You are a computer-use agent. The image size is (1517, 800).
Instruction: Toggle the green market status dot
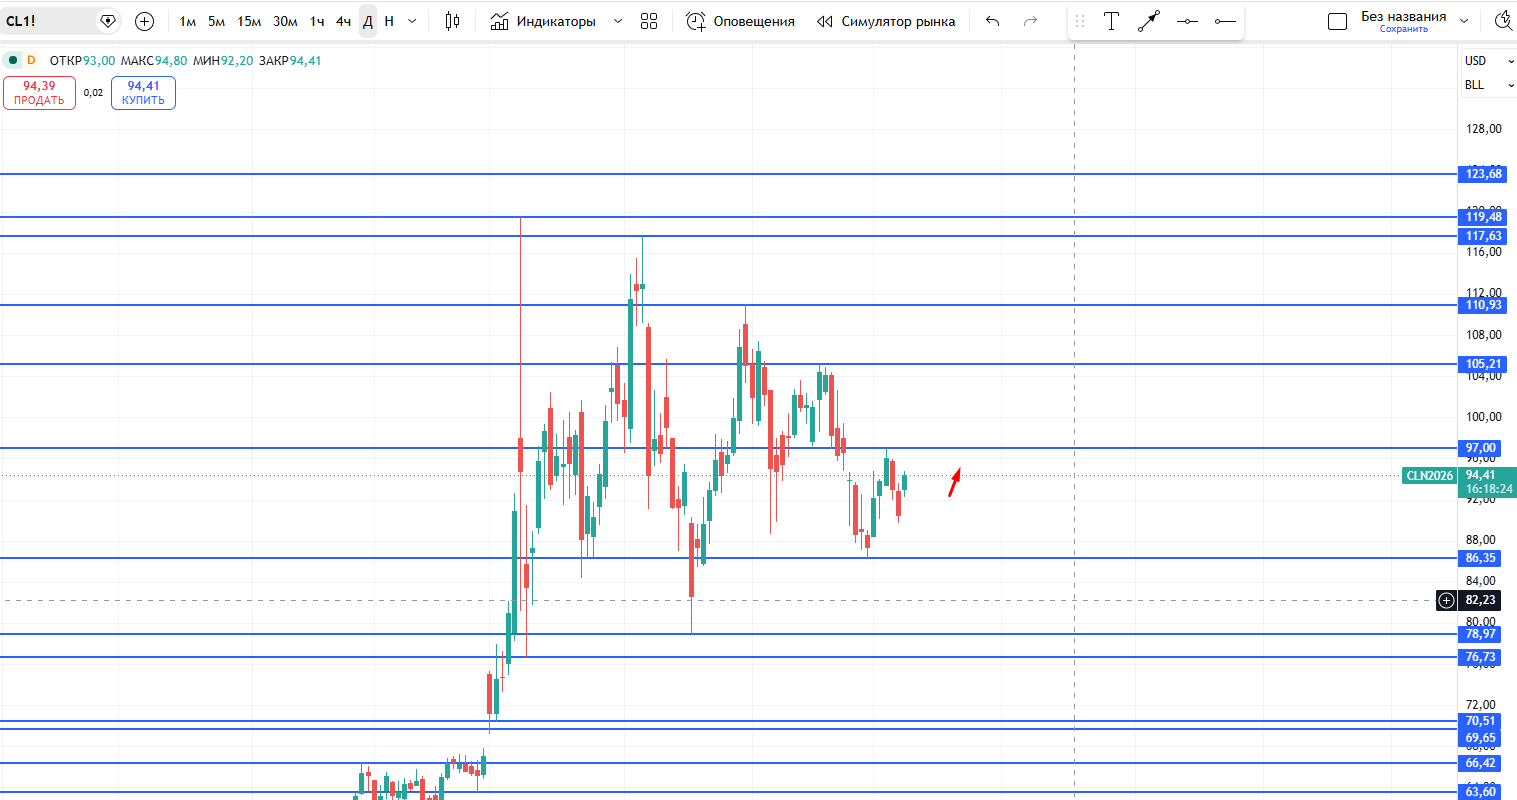[13, 60]
